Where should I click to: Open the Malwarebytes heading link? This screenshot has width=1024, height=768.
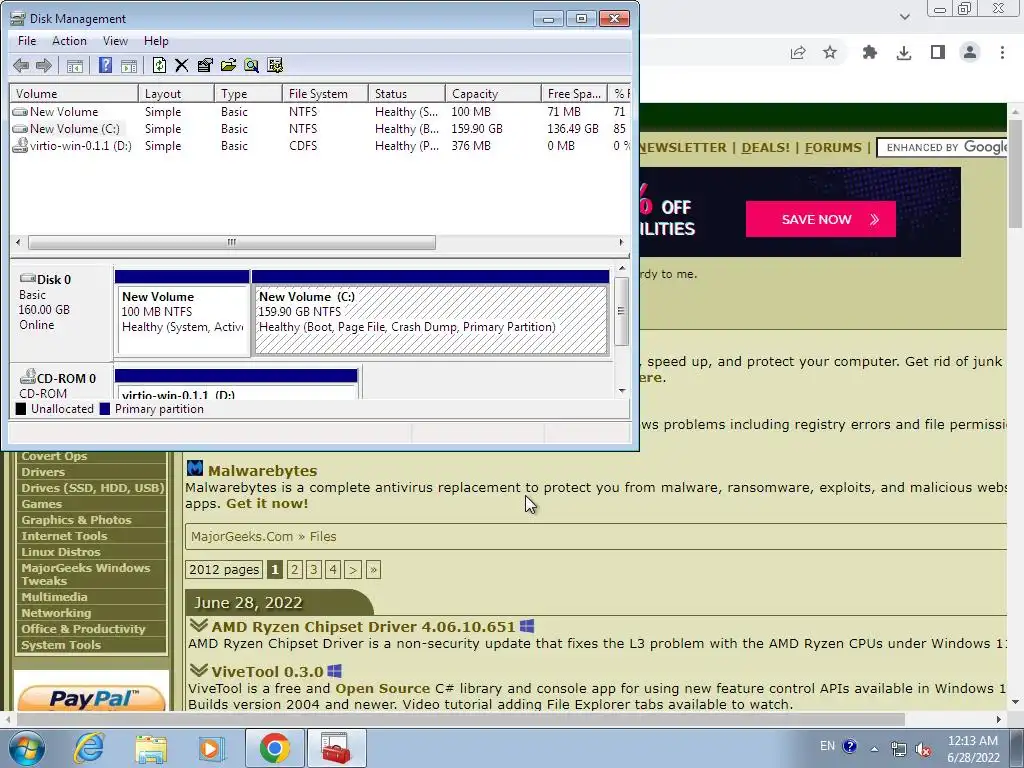(x=263, y=470)
